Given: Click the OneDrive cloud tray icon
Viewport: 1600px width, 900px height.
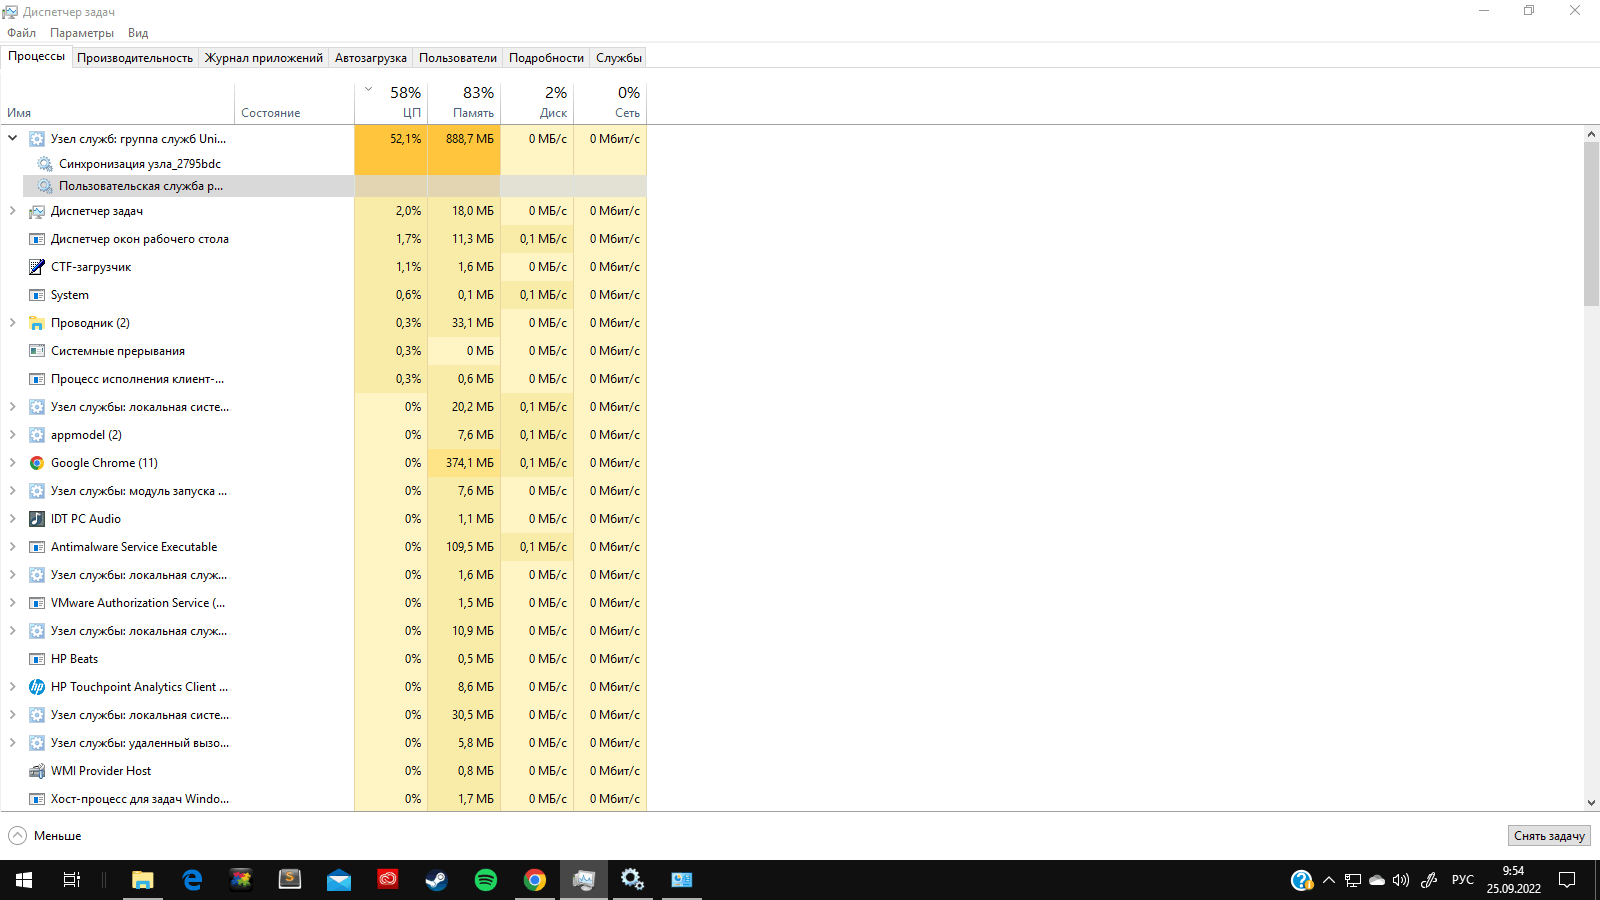Looking at the screenshot, I should pyautogui.click(x=1377, y=880).
